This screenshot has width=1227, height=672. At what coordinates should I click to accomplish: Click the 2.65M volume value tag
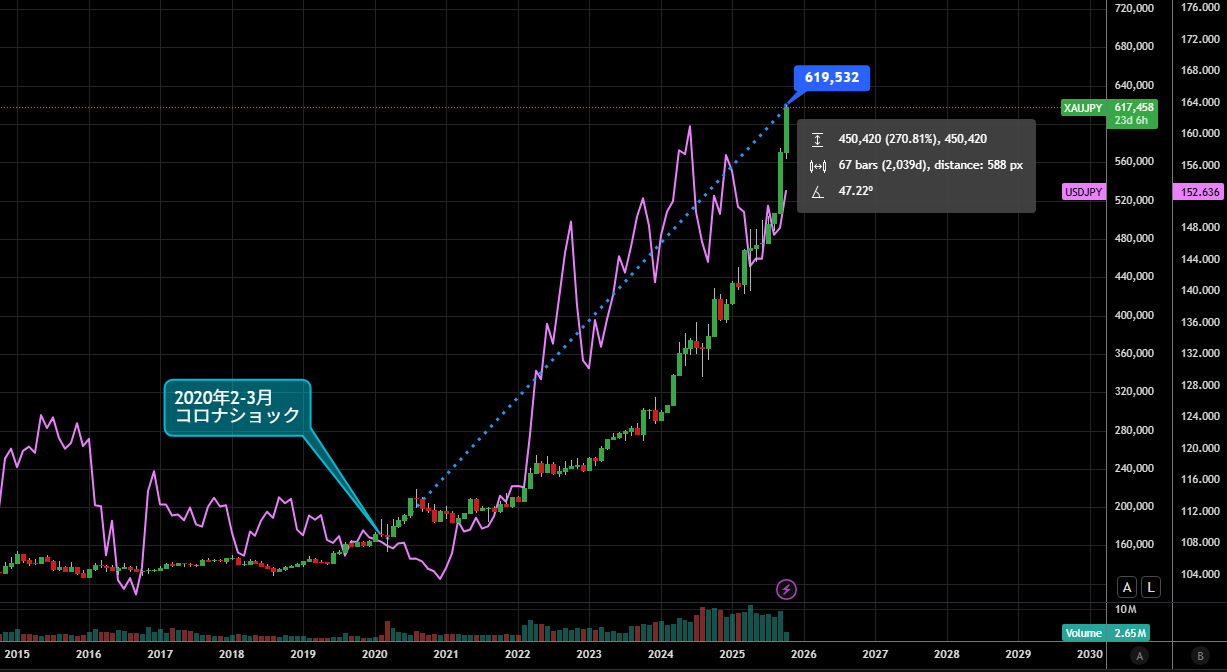(1128, 633)
